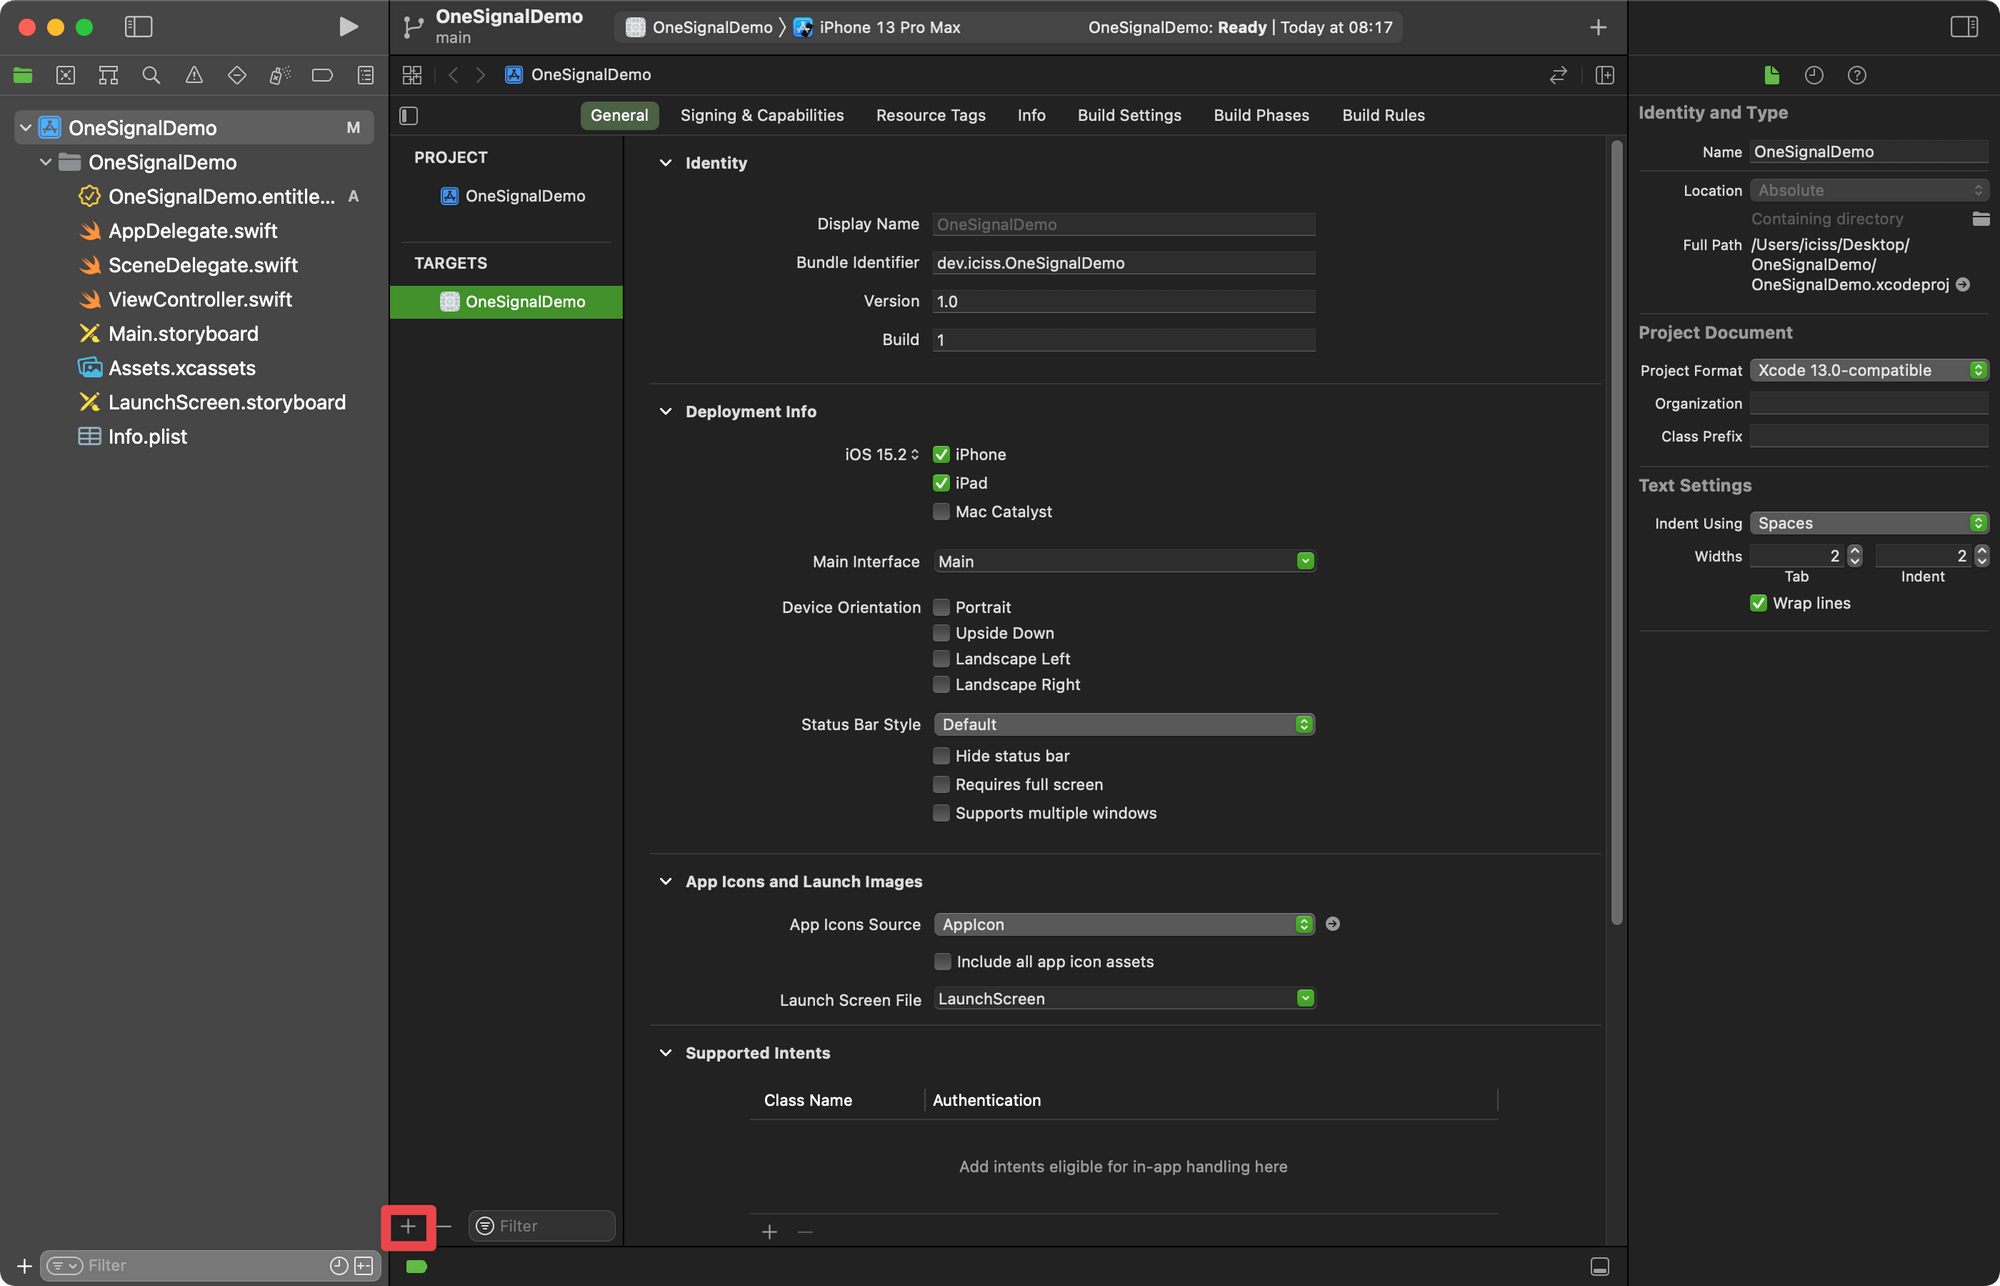The width and height of the screenshot is (2000, 1286).
Task: Add a supported intent with plus
Action: click(769, 1232)
